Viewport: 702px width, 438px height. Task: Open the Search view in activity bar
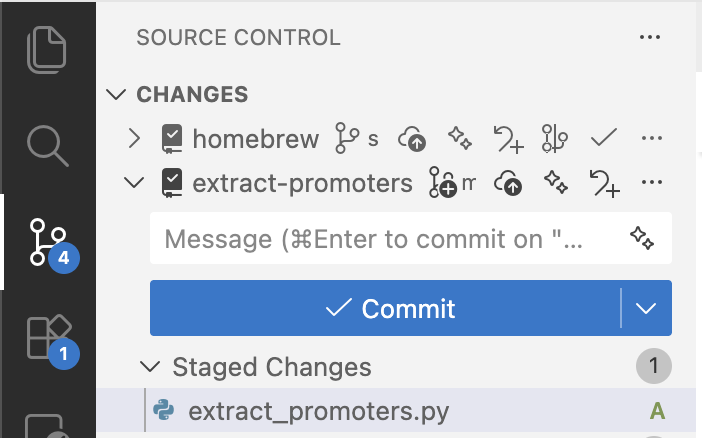[x=47, y=146]
